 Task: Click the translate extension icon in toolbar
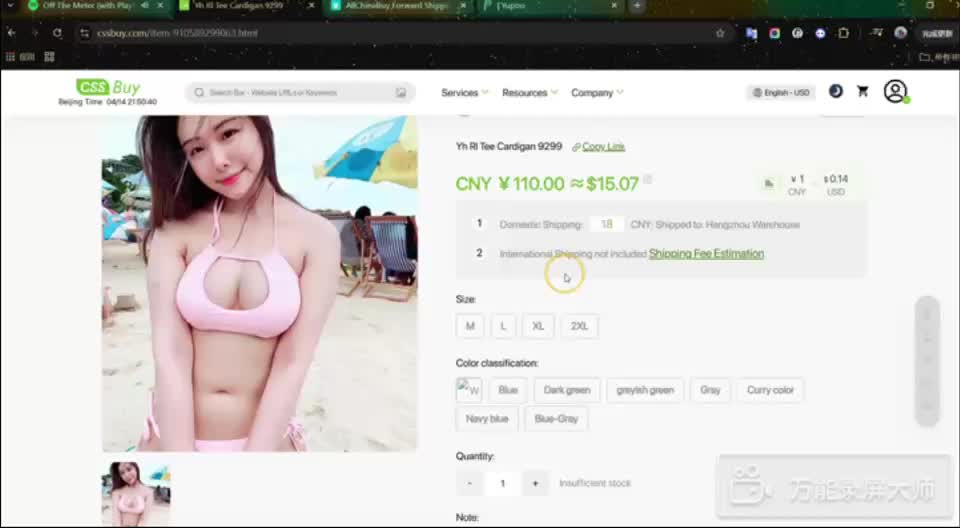click(752, 33)
